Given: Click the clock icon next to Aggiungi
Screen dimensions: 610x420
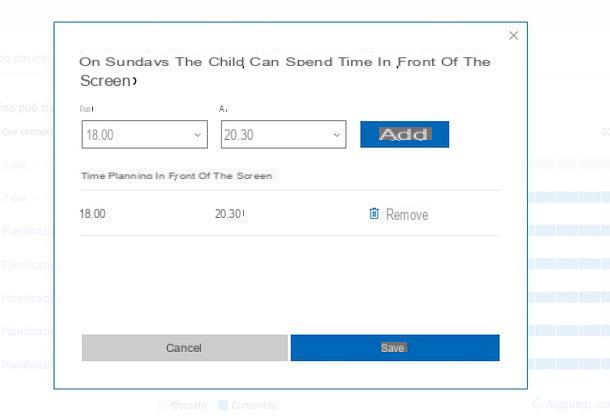Looking at the screenshot, I should coord(537,404).
